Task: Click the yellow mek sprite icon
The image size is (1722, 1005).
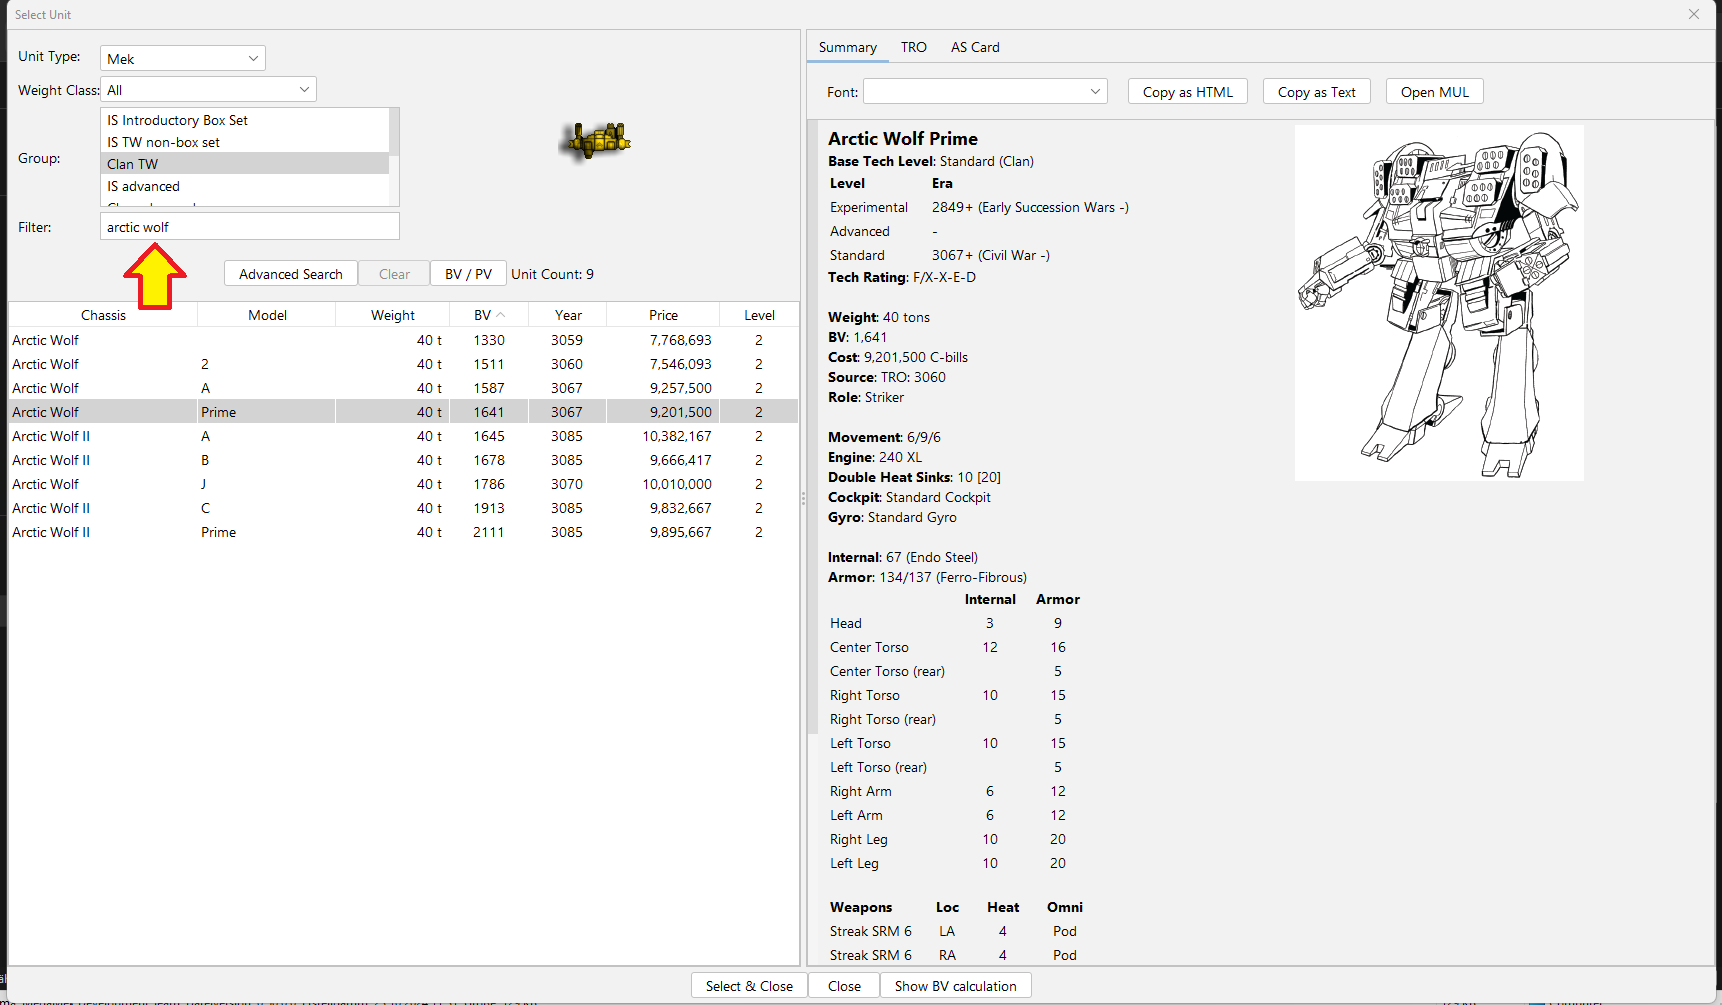Action: [x=597, y=141]
